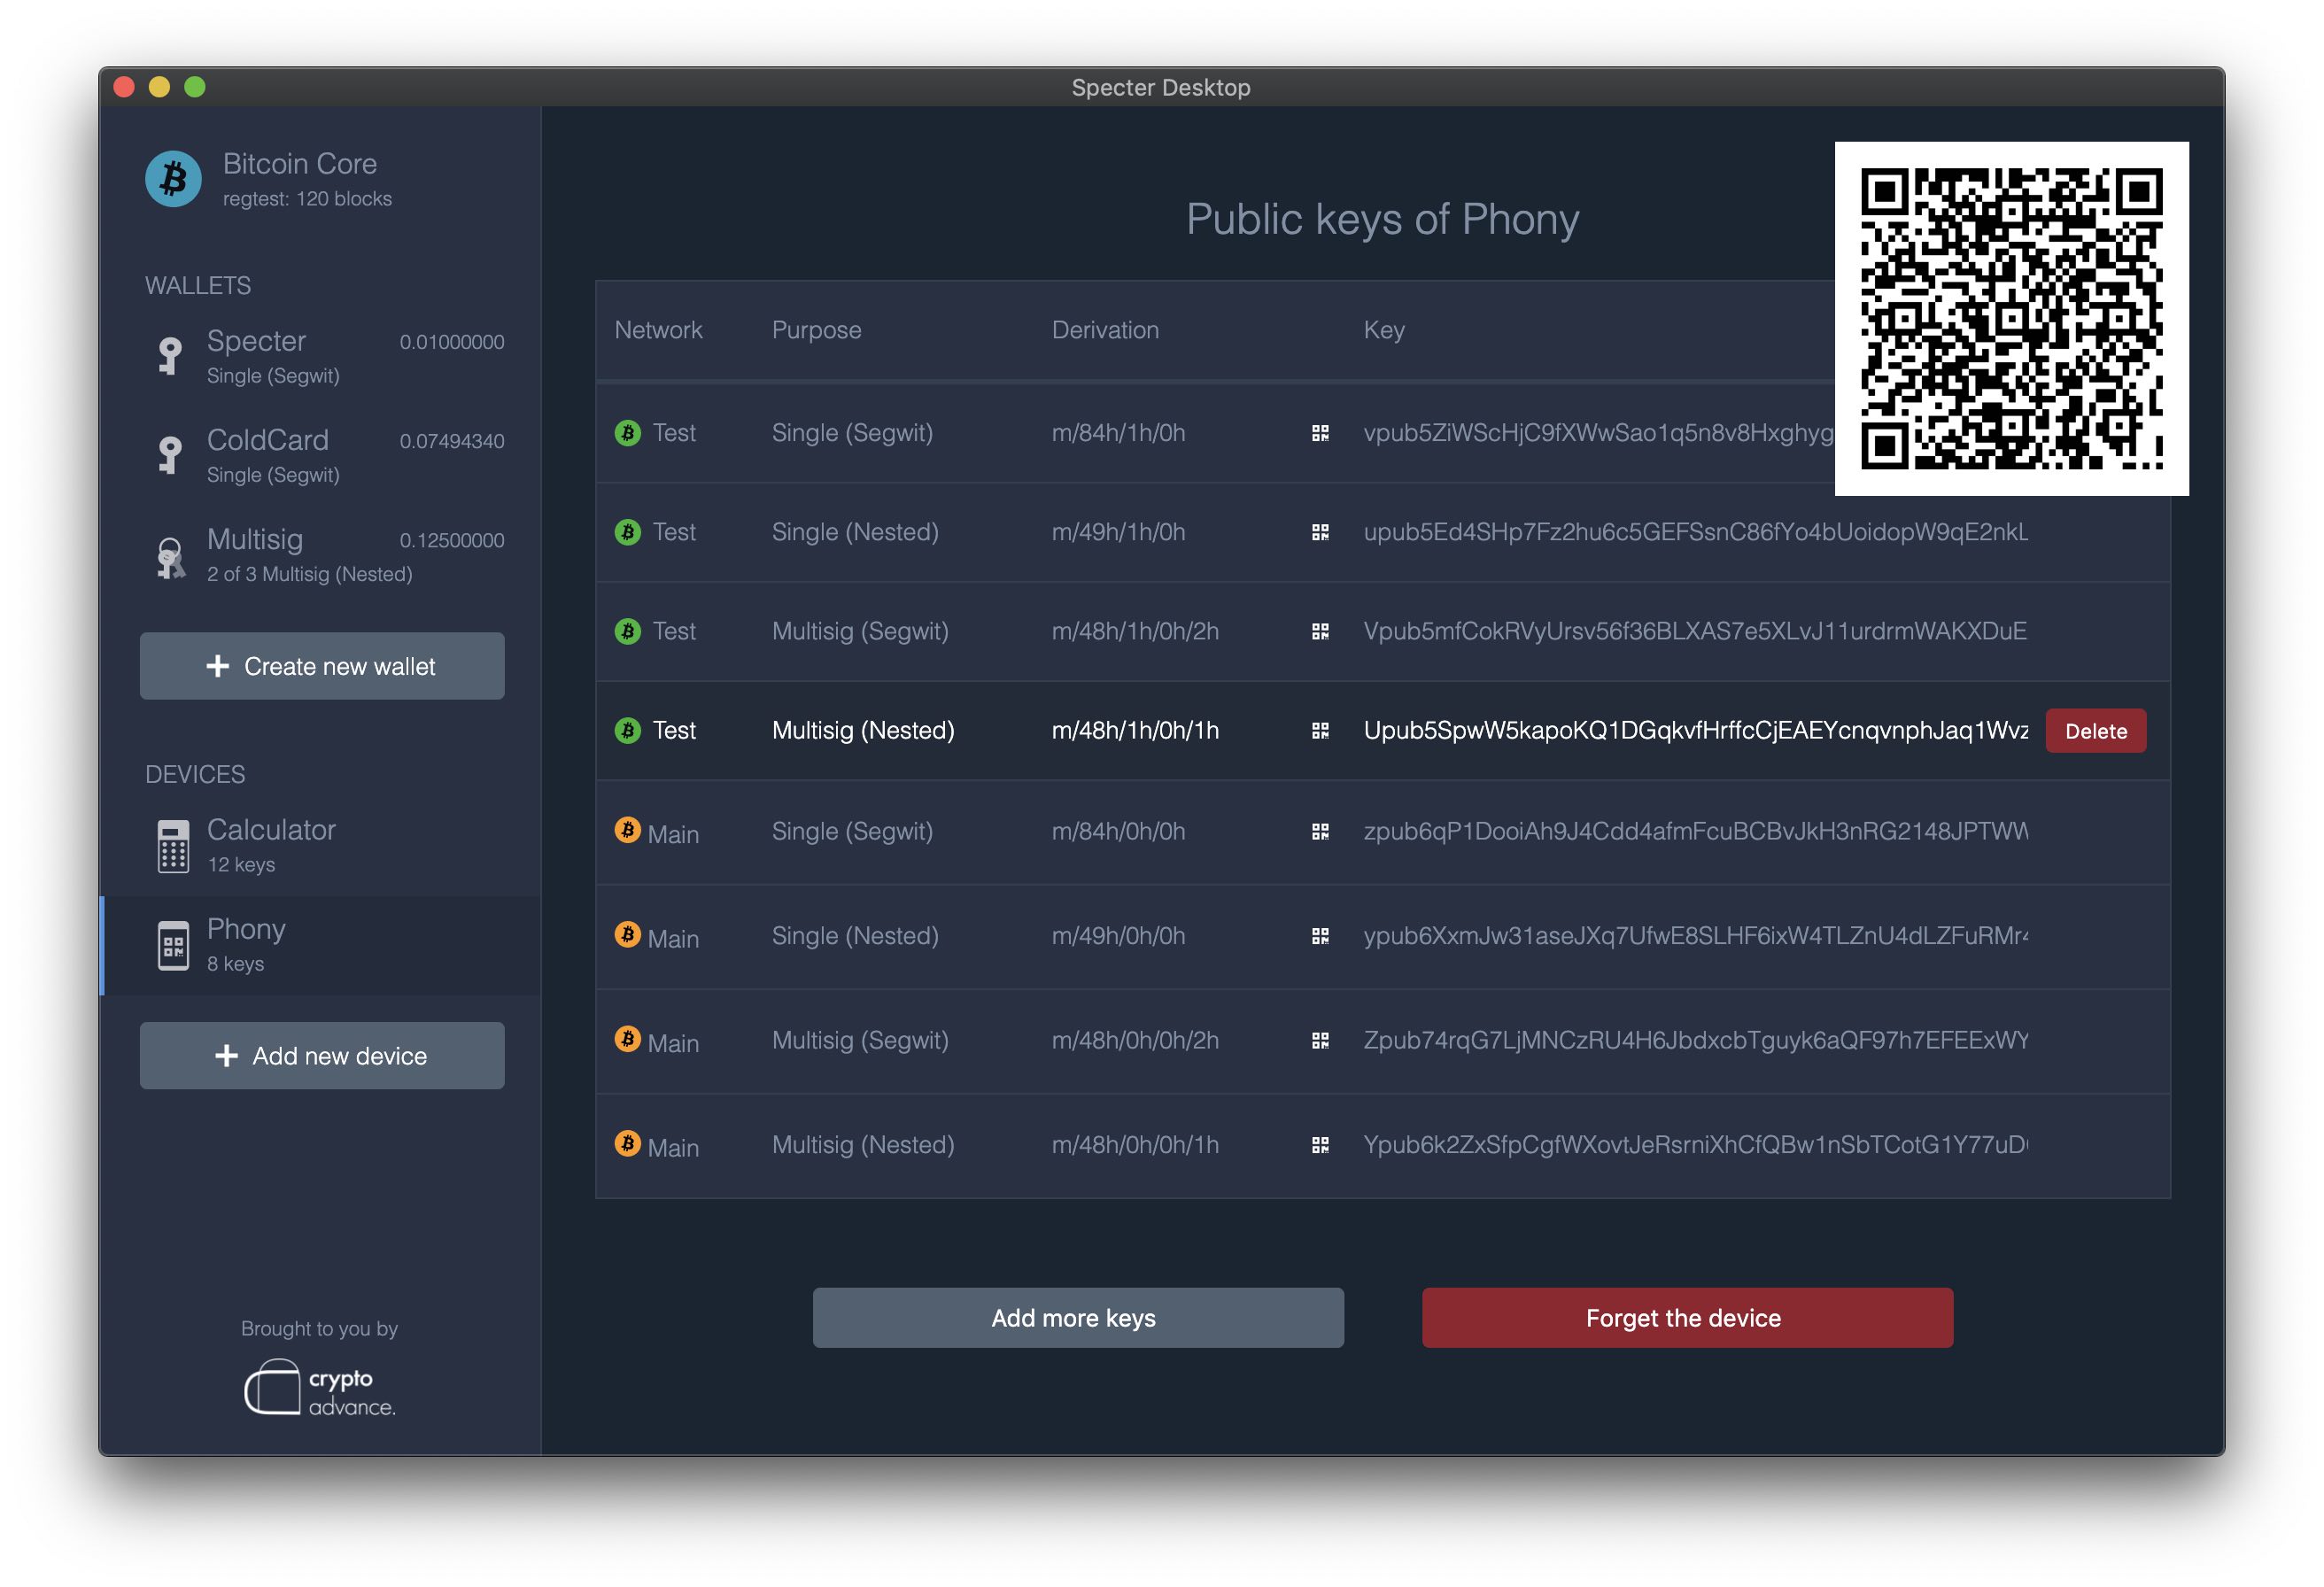Click green testnet icon in highlighted Multisig (Nested) row

[x=627, y=730]
